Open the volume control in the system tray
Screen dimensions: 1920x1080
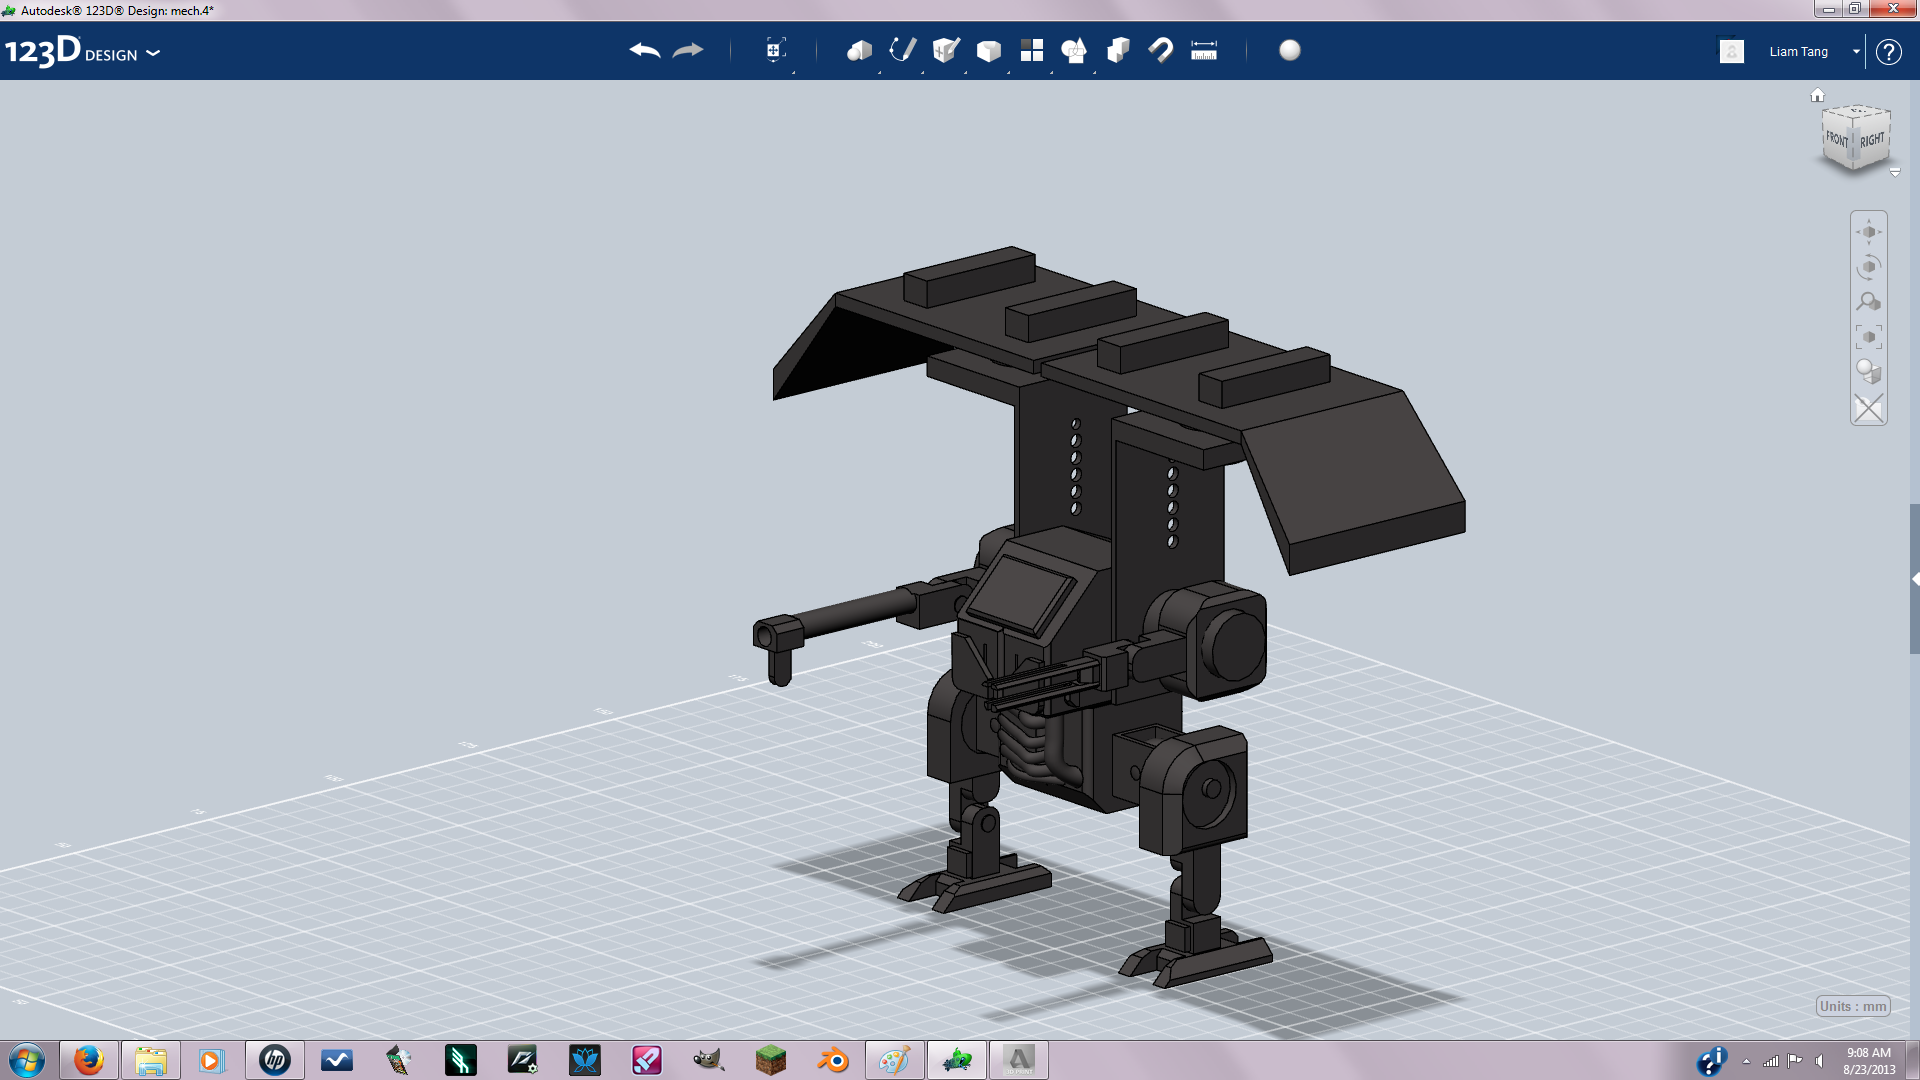(1820, 1061)
